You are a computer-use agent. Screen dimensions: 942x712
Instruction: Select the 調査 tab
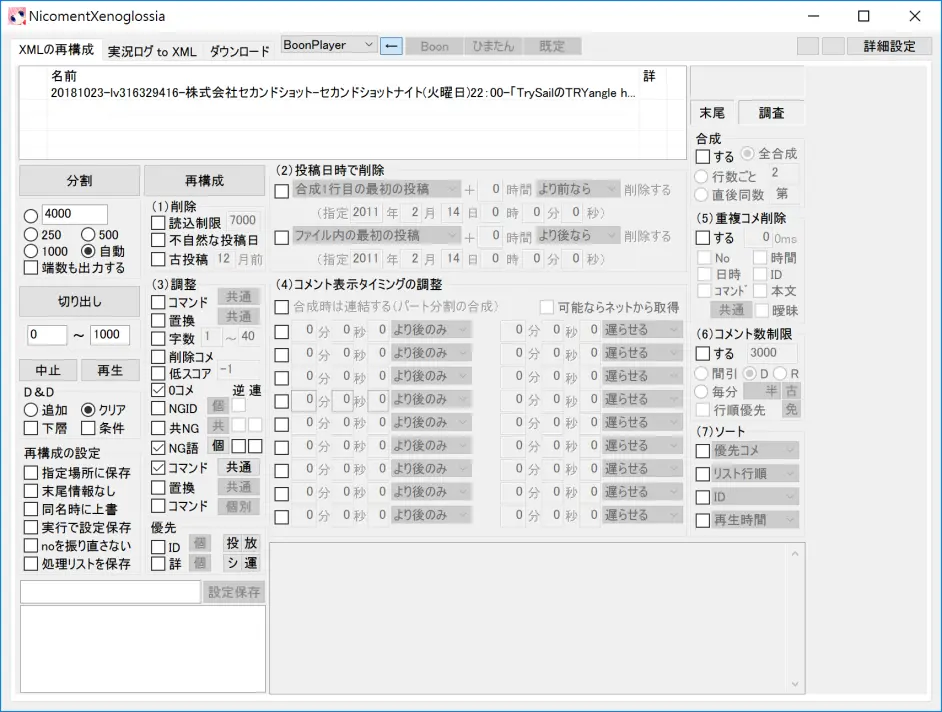[771, 113]
